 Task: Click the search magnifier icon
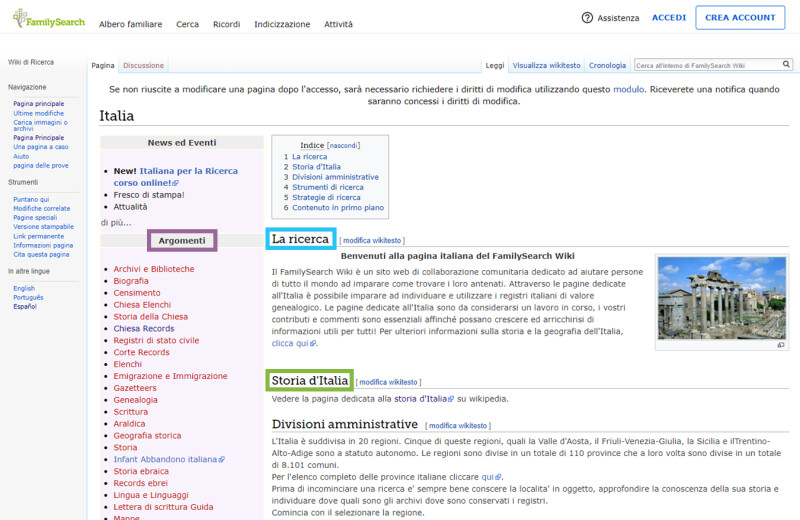pyautogui.click(x=786, y=64)
